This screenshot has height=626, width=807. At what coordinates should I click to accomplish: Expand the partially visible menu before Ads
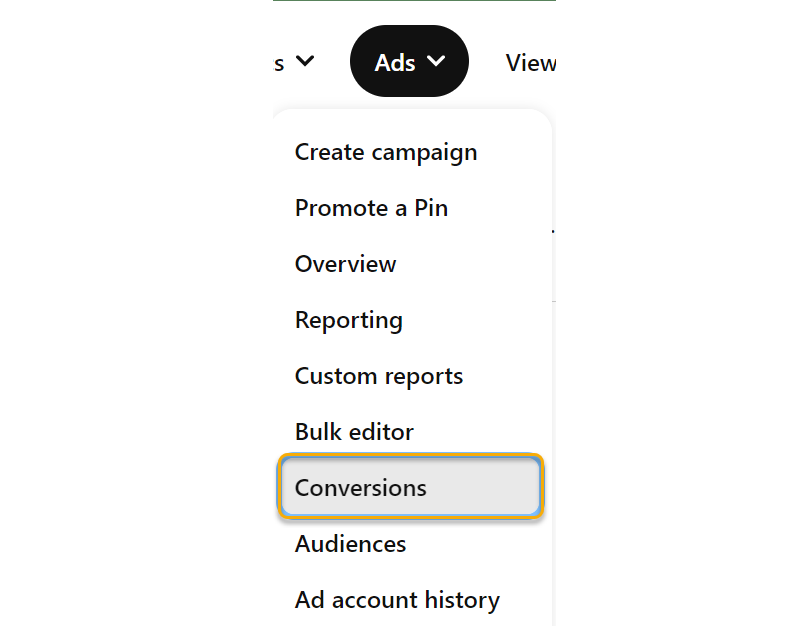[x=295, y=62]
